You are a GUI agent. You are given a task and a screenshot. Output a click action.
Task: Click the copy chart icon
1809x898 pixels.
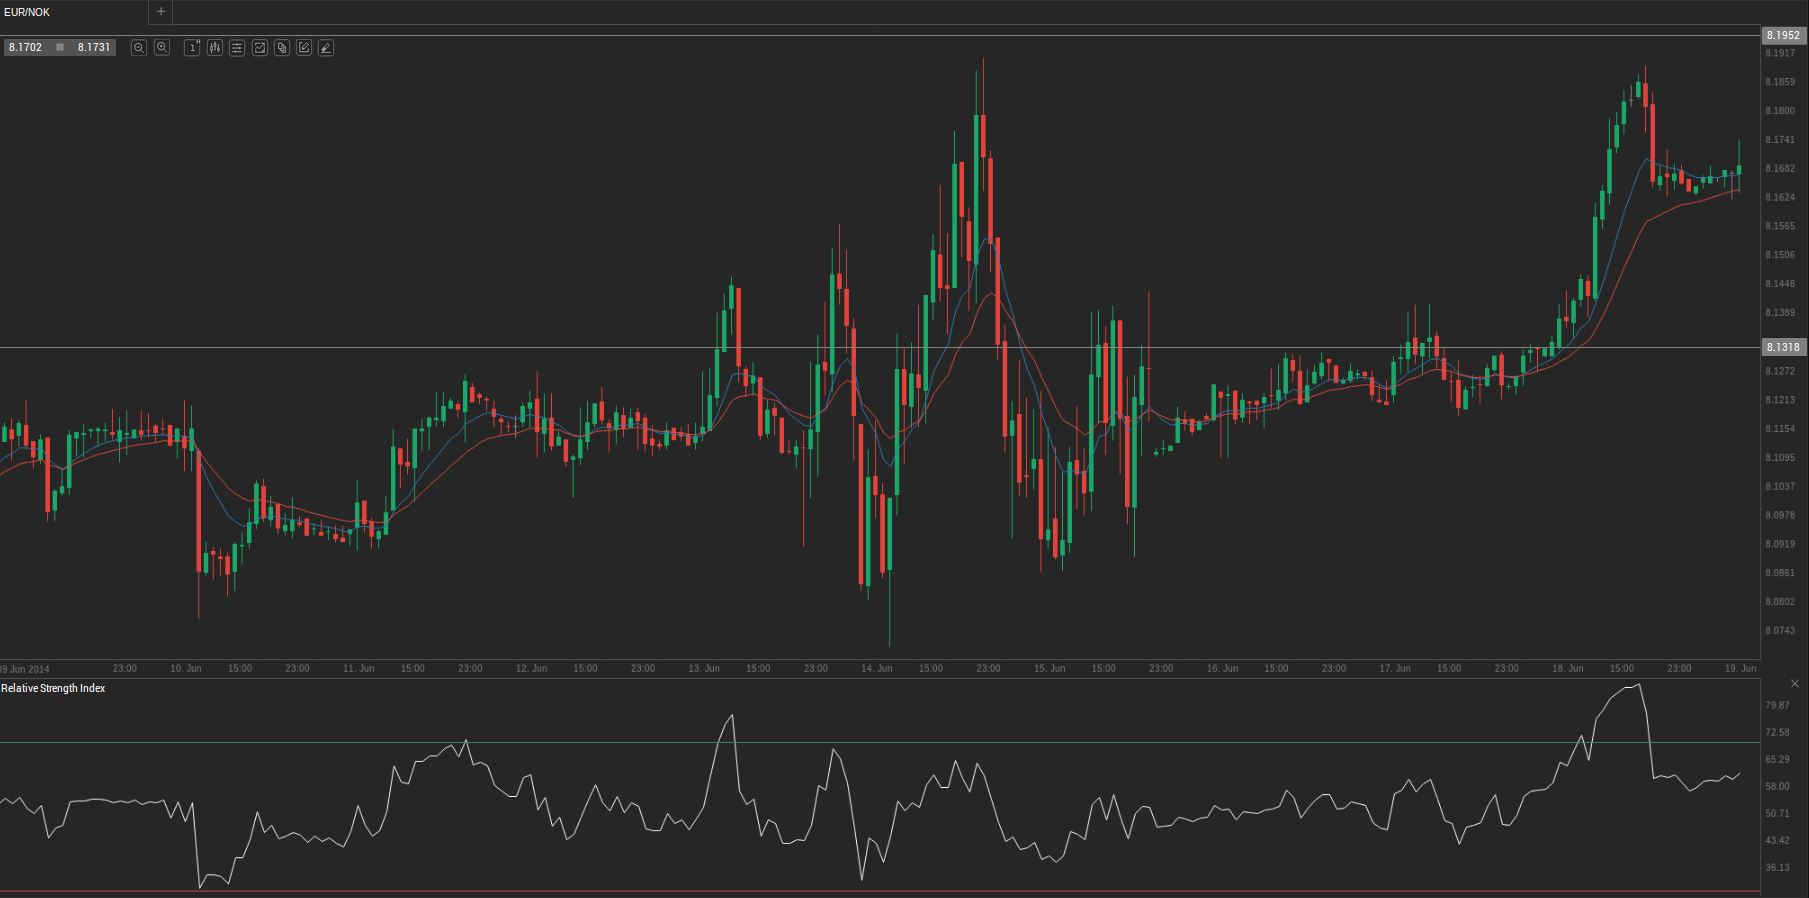coord(282,48)
